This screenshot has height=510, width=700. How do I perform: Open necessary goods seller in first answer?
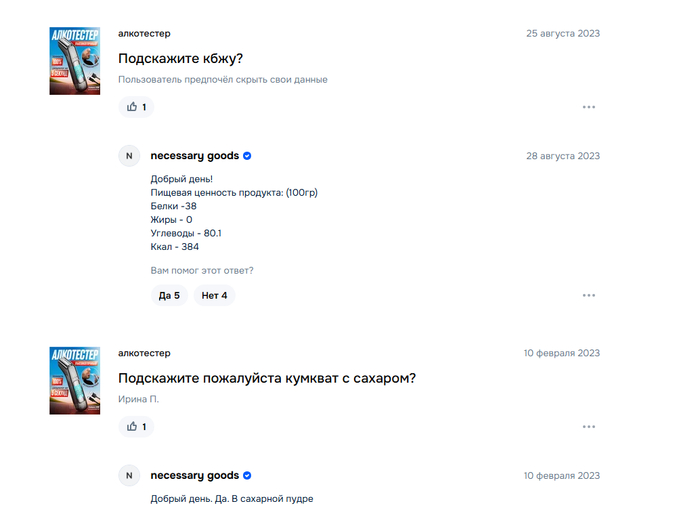[x=194, y=156]
